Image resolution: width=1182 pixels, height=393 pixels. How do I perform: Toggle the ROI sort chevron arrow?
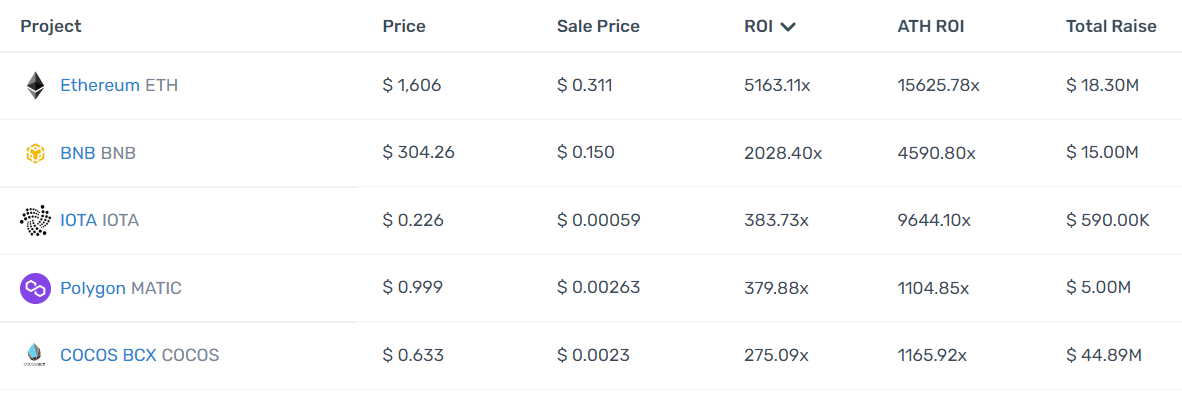click(x=788, y=27)
